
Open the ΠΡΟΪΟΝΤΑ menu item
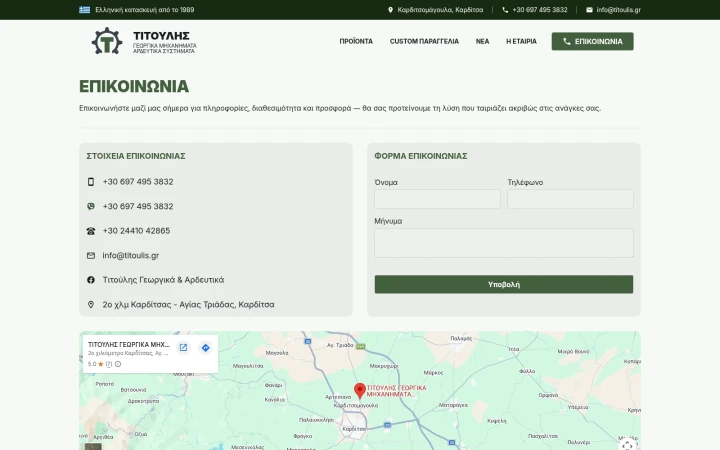(356, 41)
